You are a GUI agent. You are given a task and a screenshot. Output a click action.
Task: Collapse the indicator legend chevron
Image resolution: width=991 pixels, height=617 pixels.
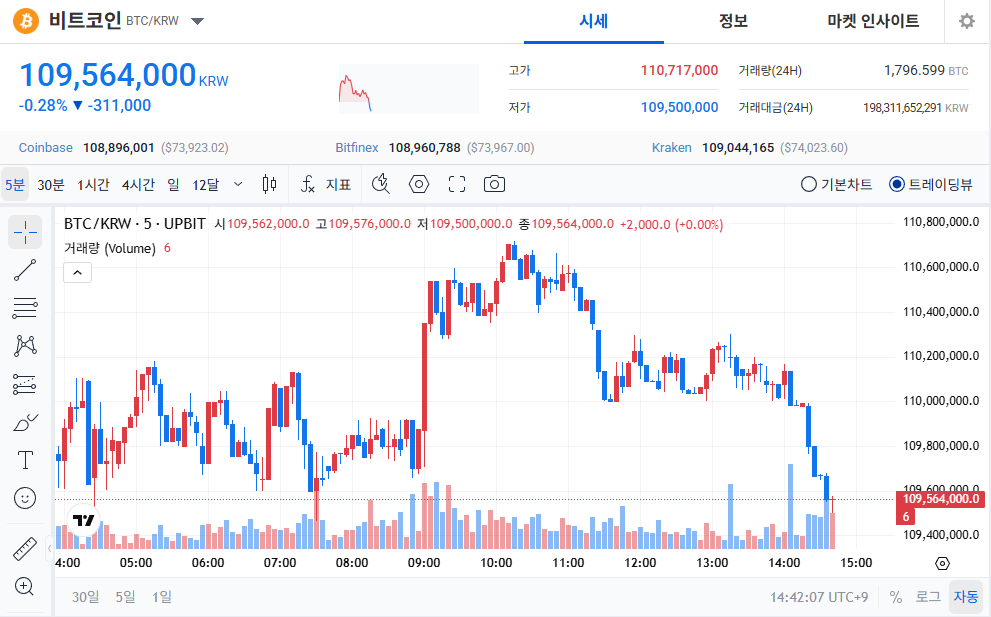pos(78,273)
